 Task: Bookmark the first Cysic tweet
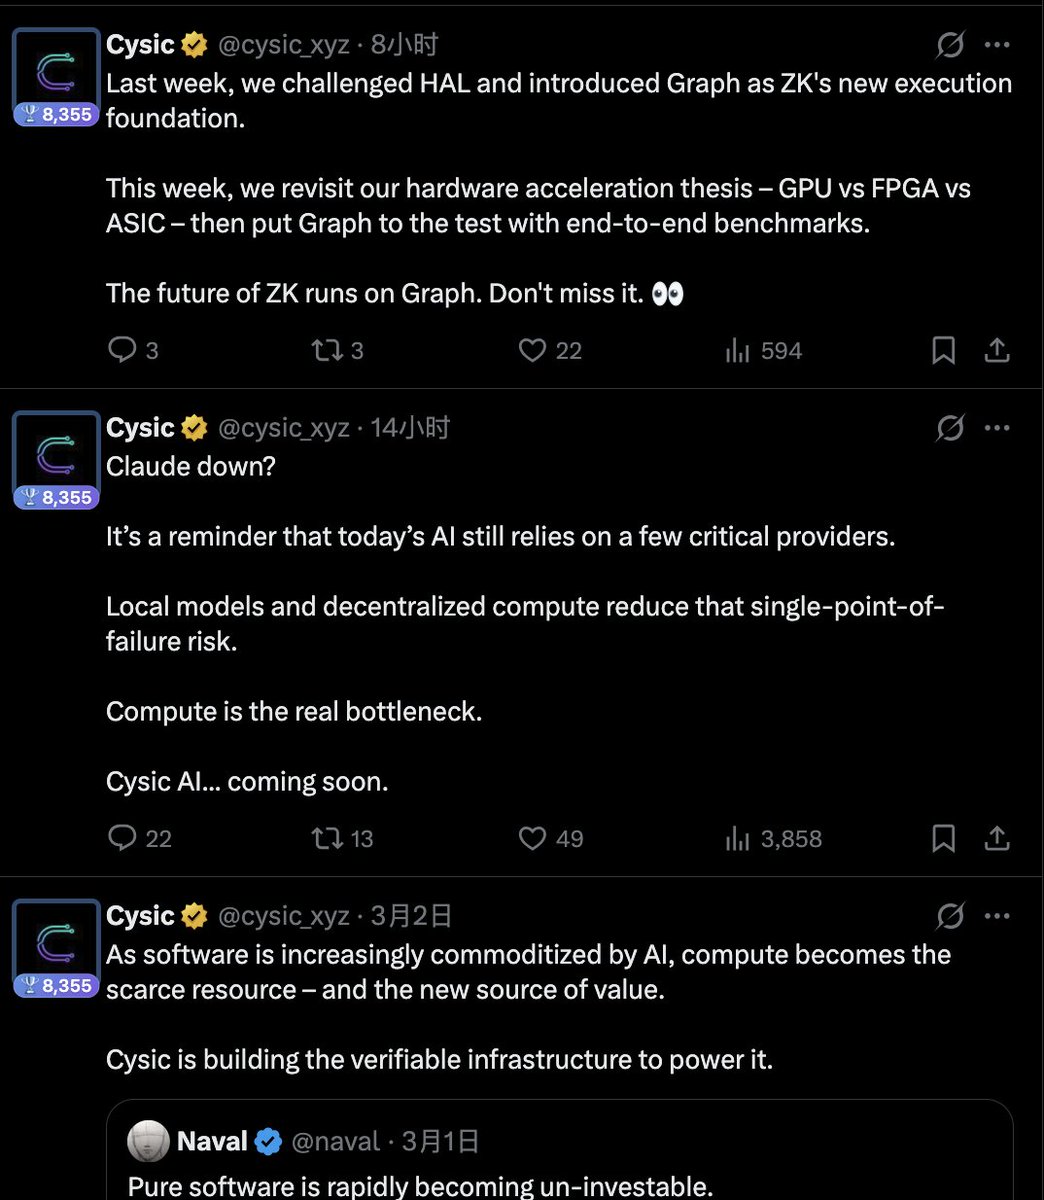click(943, 350)
